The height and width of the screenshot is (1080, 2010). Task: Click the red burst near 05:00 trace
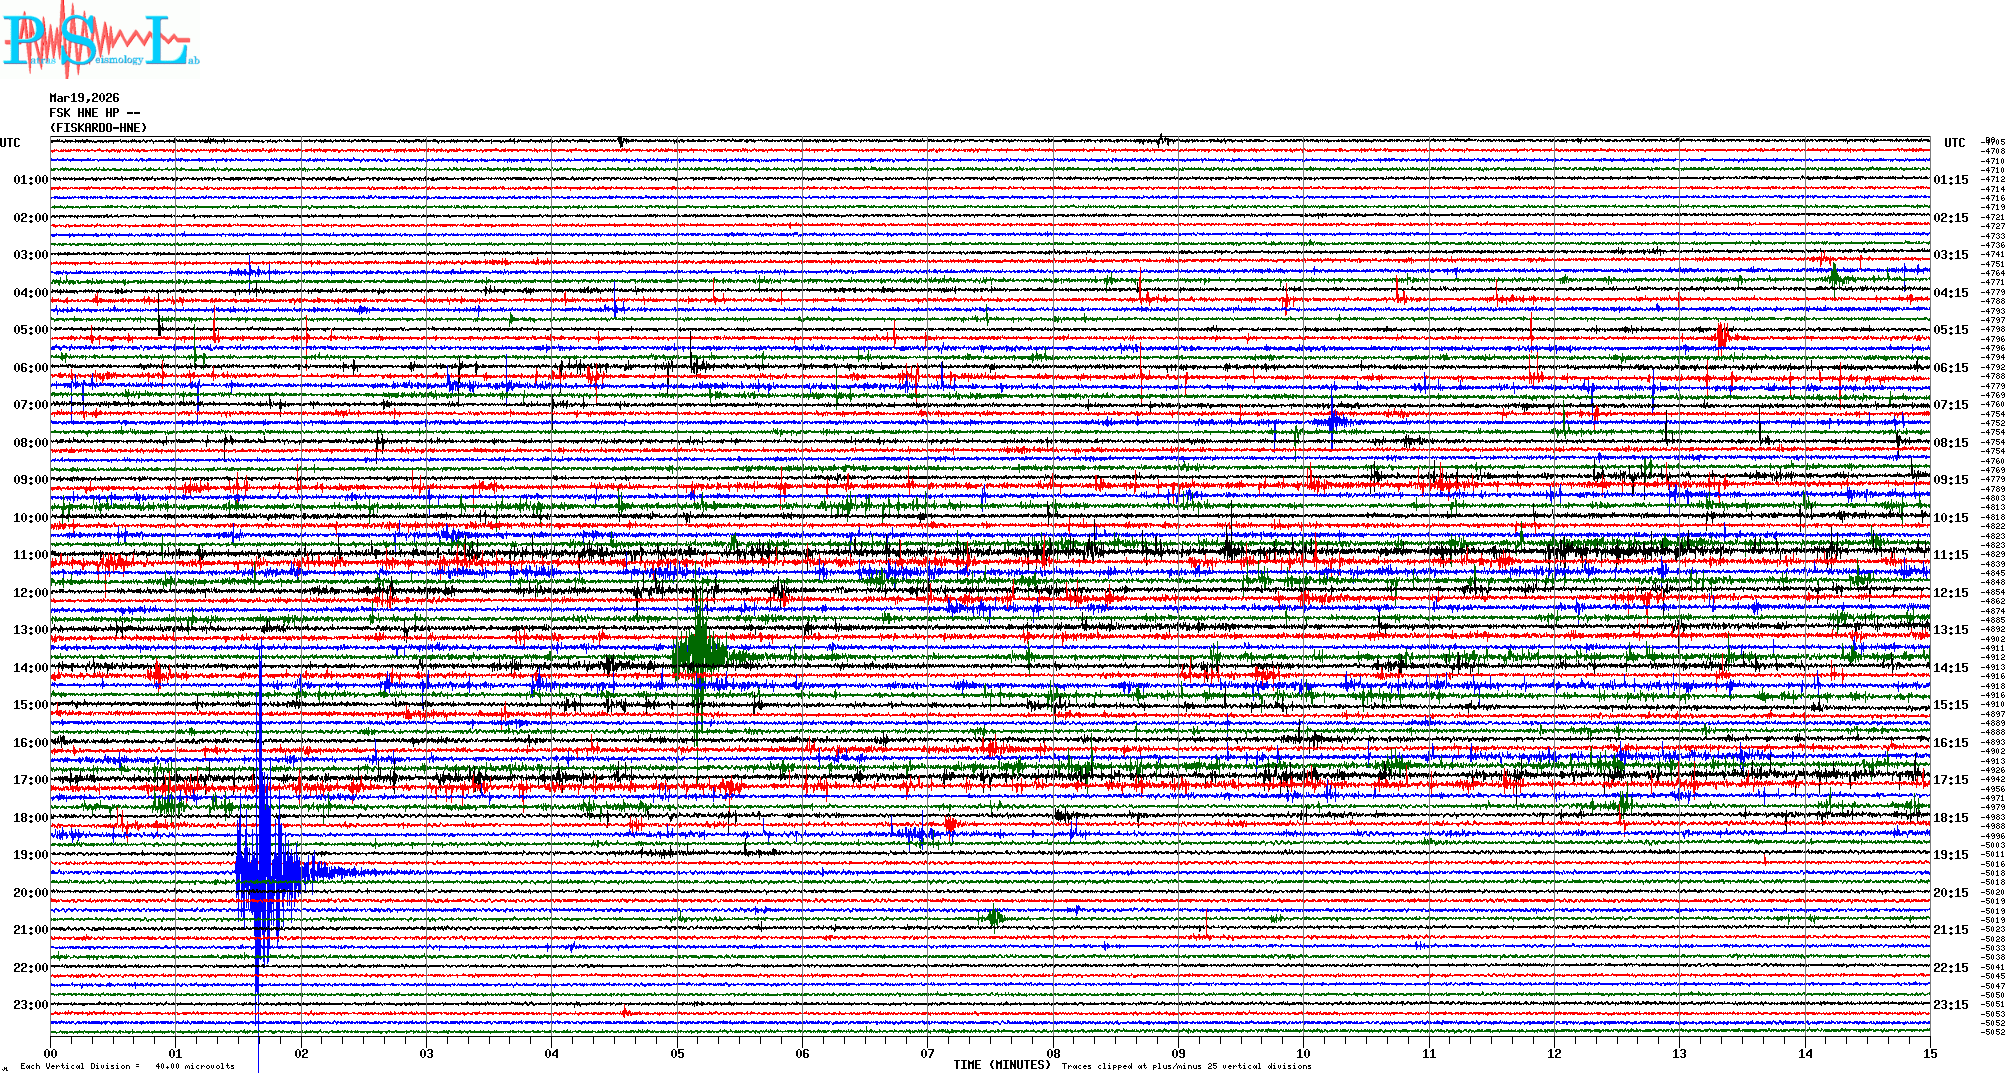(1721, 337)
